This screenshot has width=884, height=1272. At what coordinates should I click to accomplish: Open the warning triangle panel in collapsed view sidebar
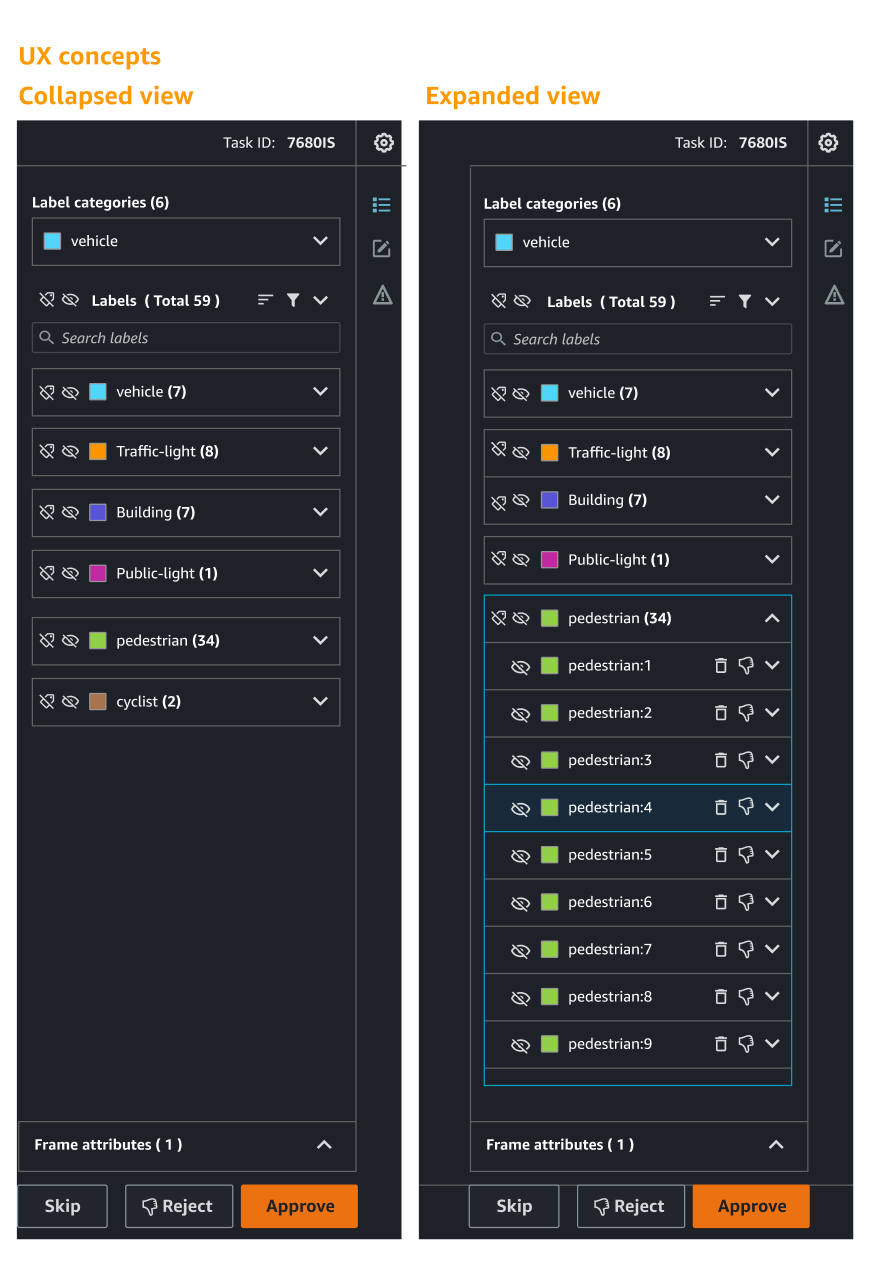[x=382, y=294]
